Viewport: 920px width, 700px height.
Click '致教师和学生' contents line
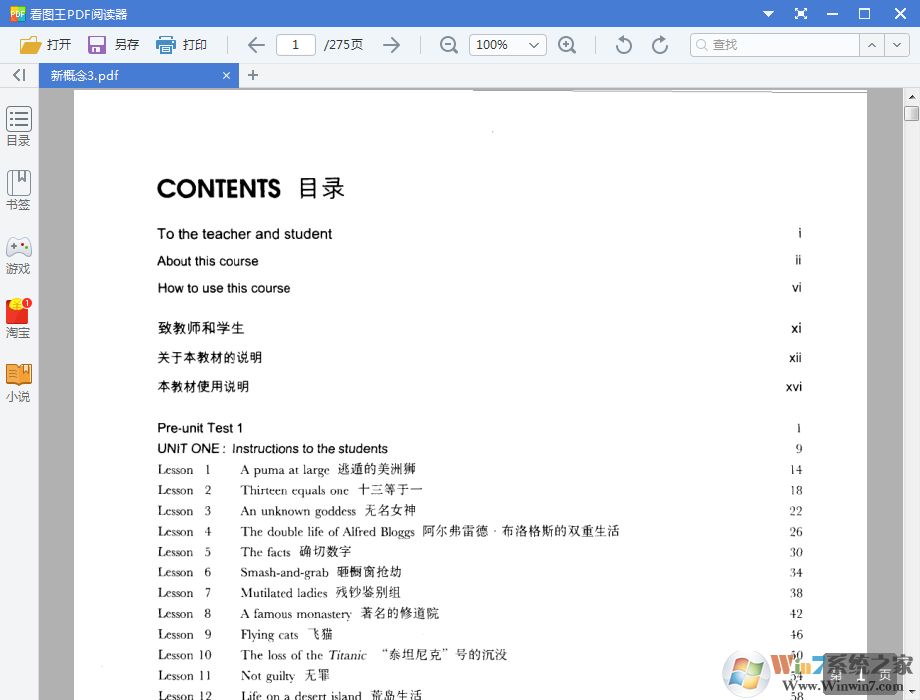click(201, 328)
